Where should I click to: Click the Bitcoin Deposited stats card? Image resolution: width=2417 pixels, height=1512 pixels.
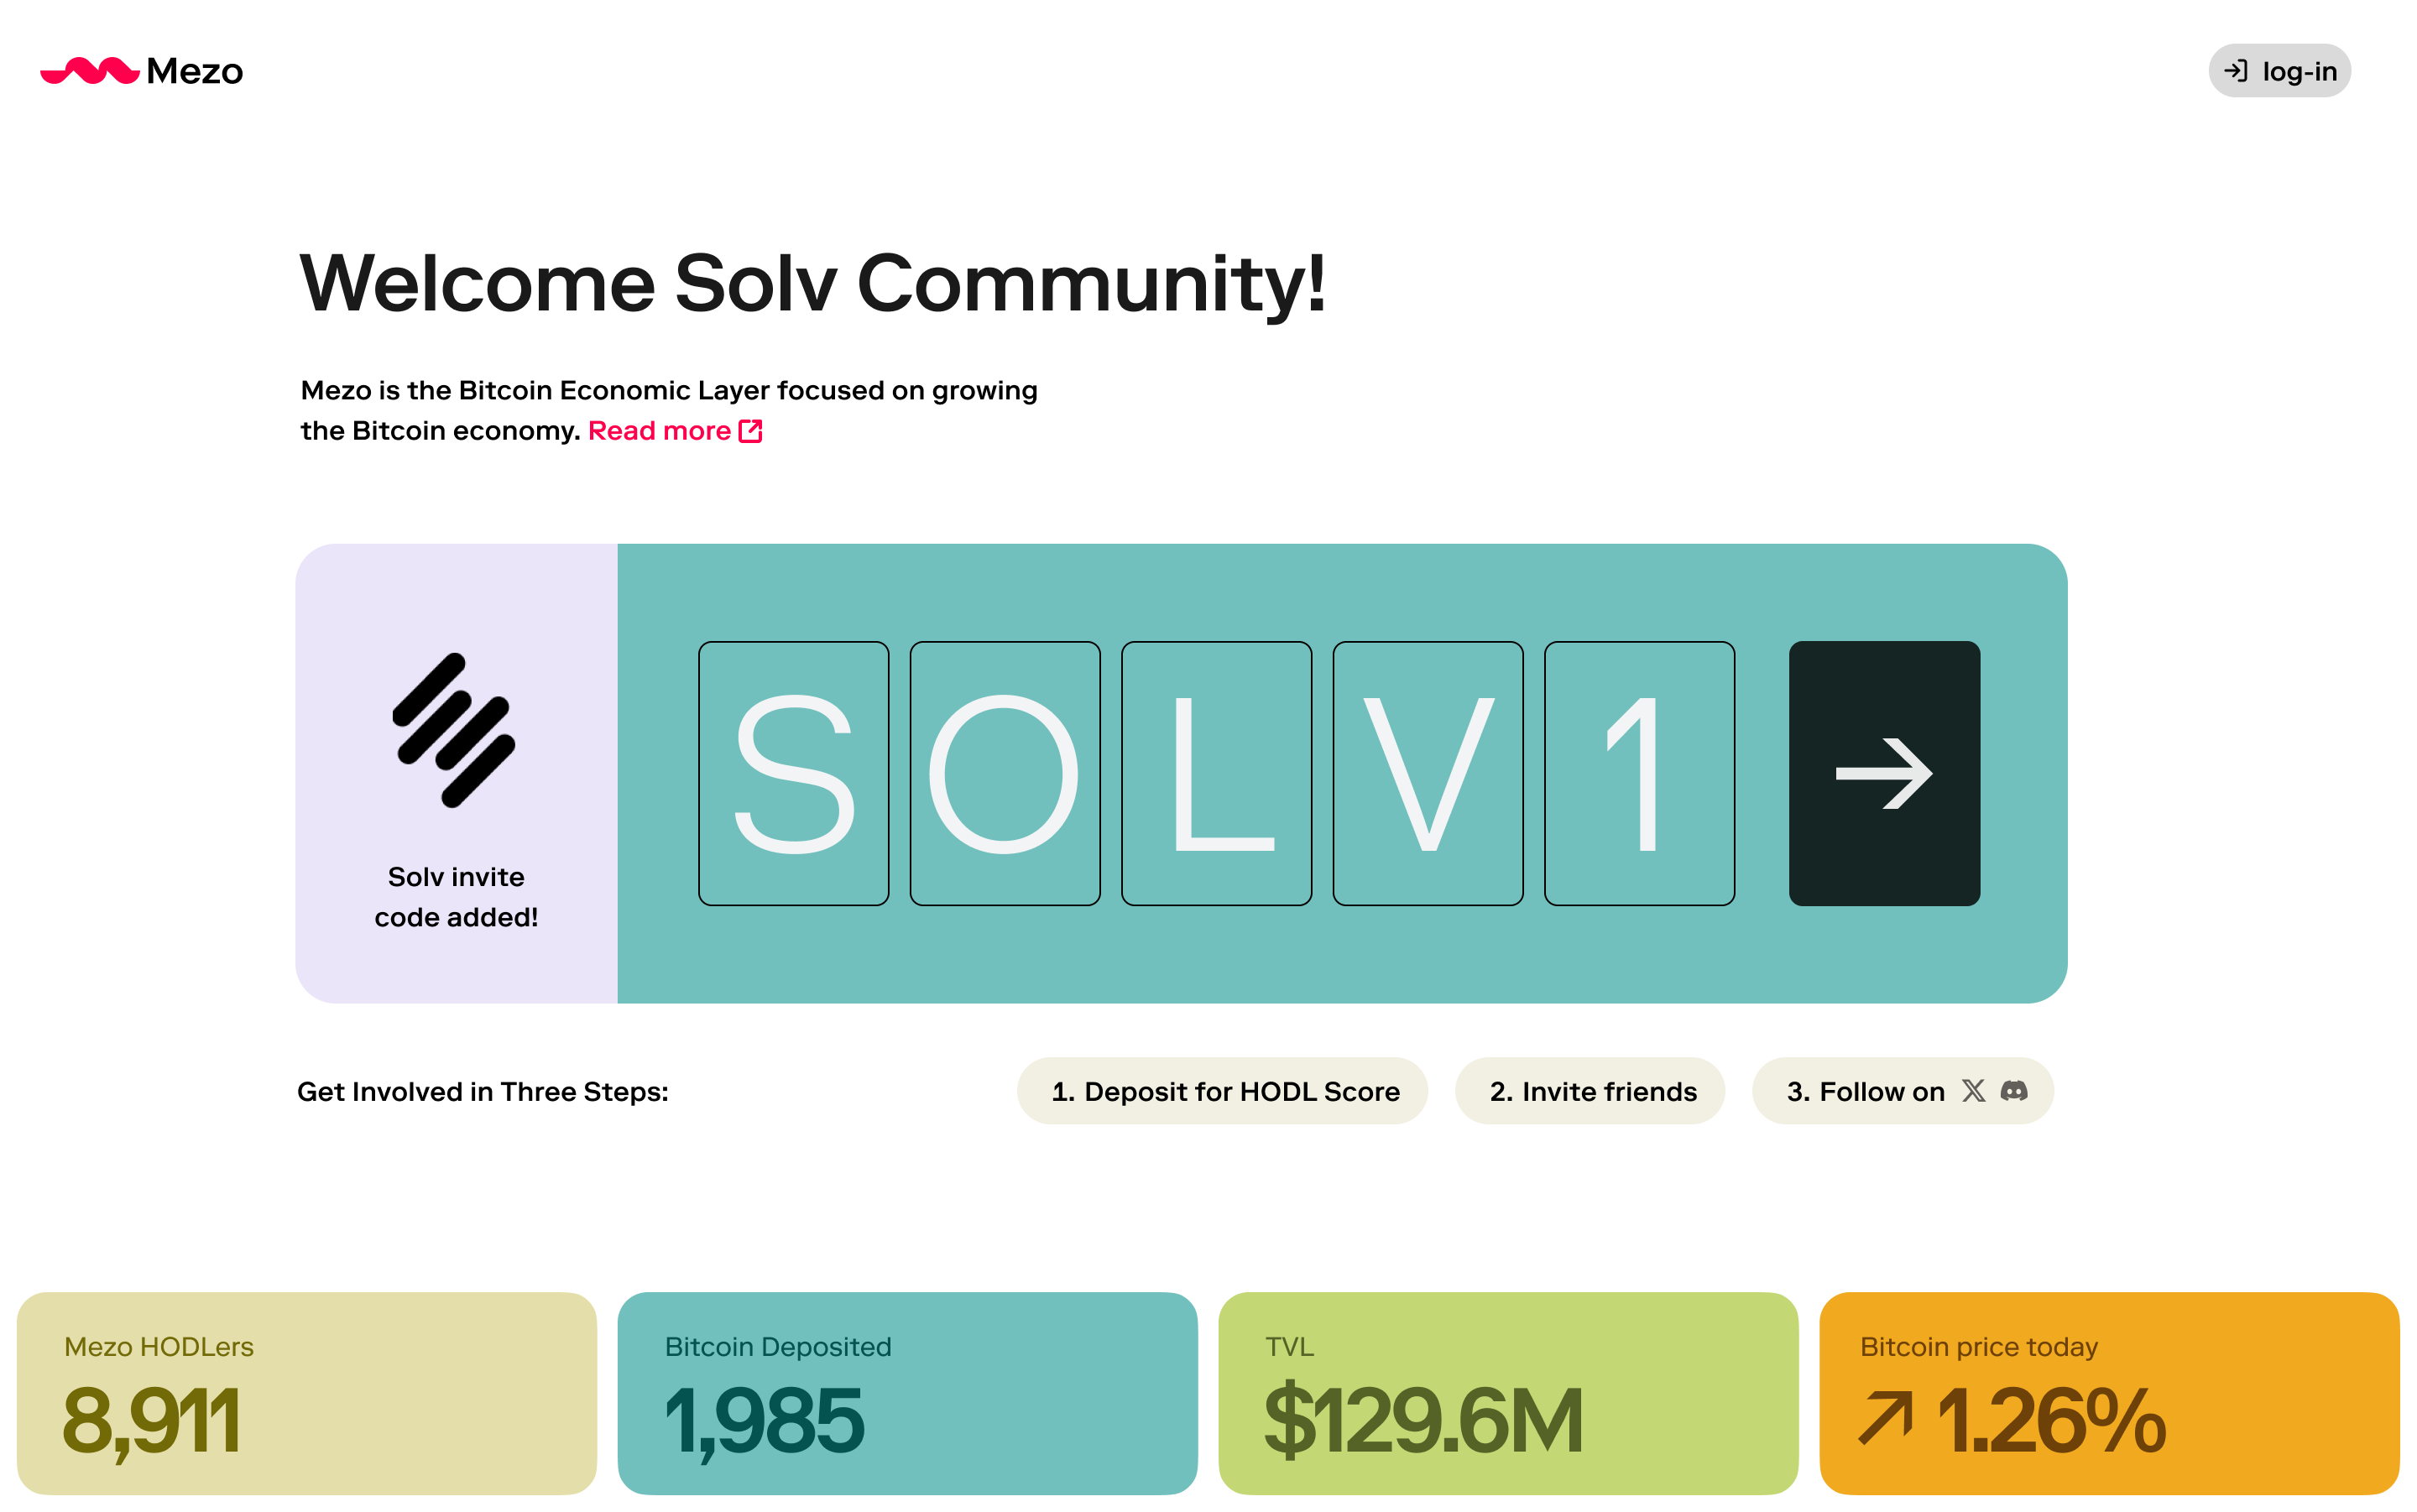click(x=907, y=1393)
